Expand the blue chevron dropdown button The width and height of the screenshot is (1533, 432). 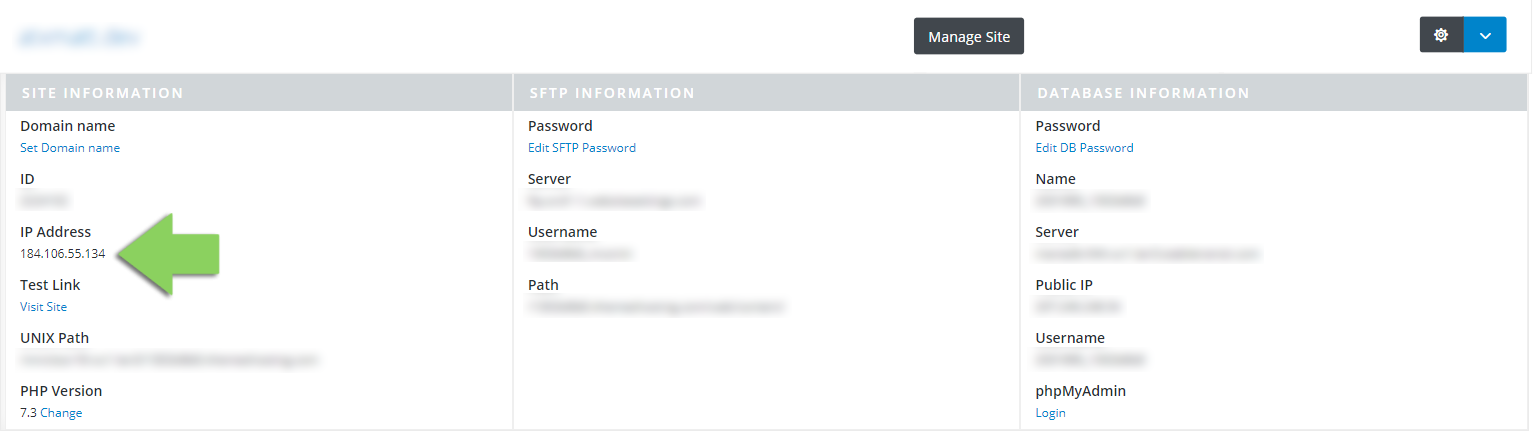[x=1485, y=35]
